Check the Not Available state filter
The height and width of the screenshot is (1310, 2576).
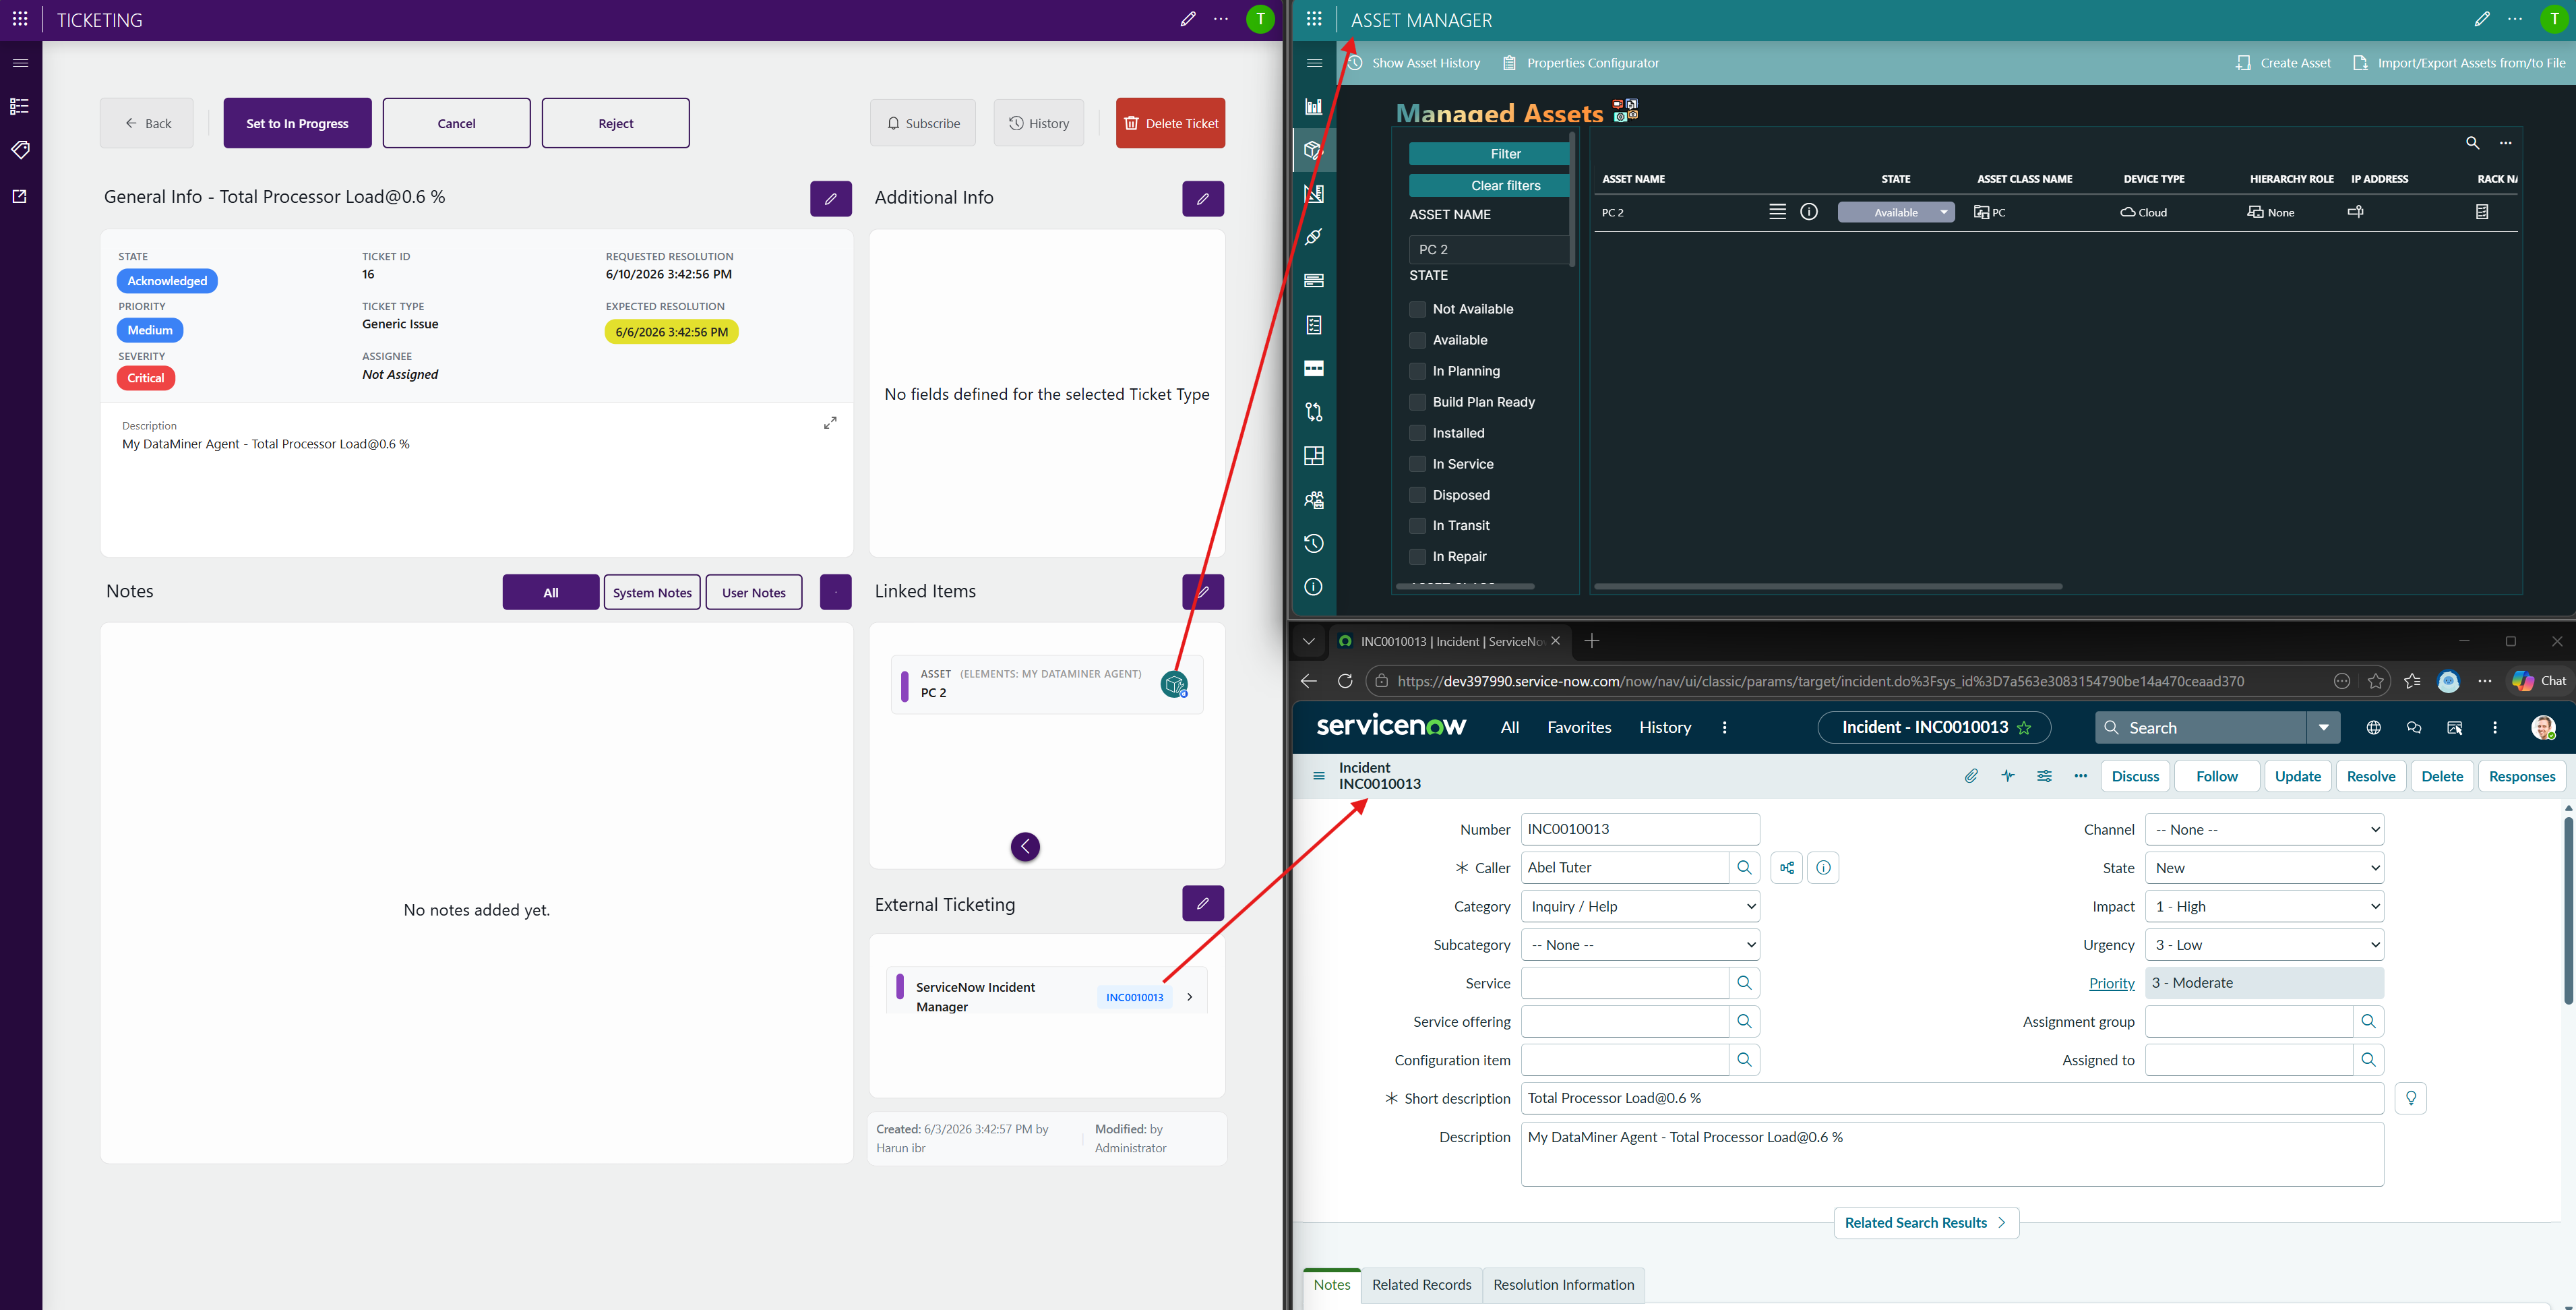(x=1417, y=309)
